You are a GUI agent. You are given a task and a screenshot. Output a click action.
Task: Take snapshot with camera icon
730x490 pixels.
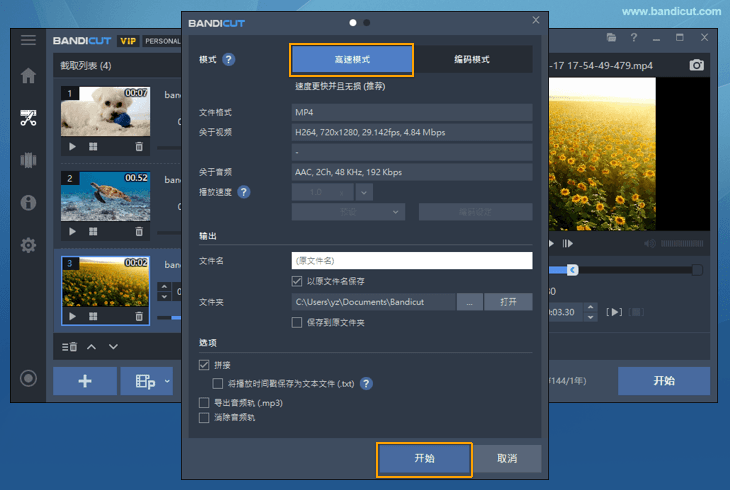[x=696, y=65]
